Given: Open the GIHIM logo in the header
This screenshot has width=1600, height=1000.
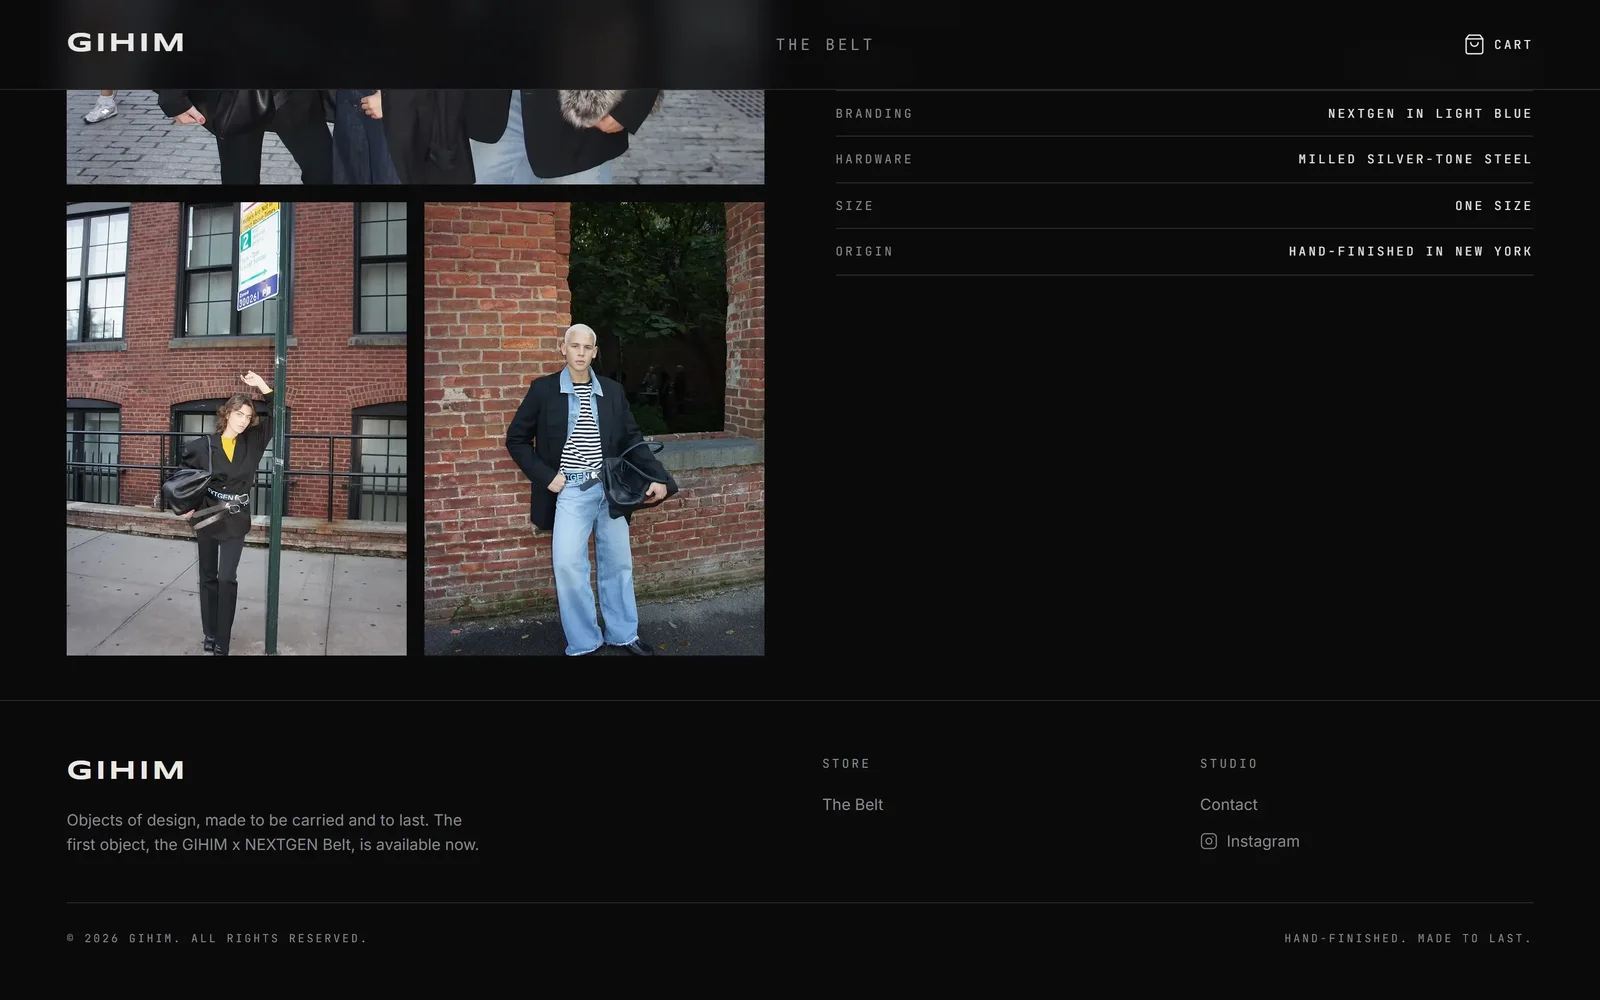Looking at the screenshot, I should [125, 43].
